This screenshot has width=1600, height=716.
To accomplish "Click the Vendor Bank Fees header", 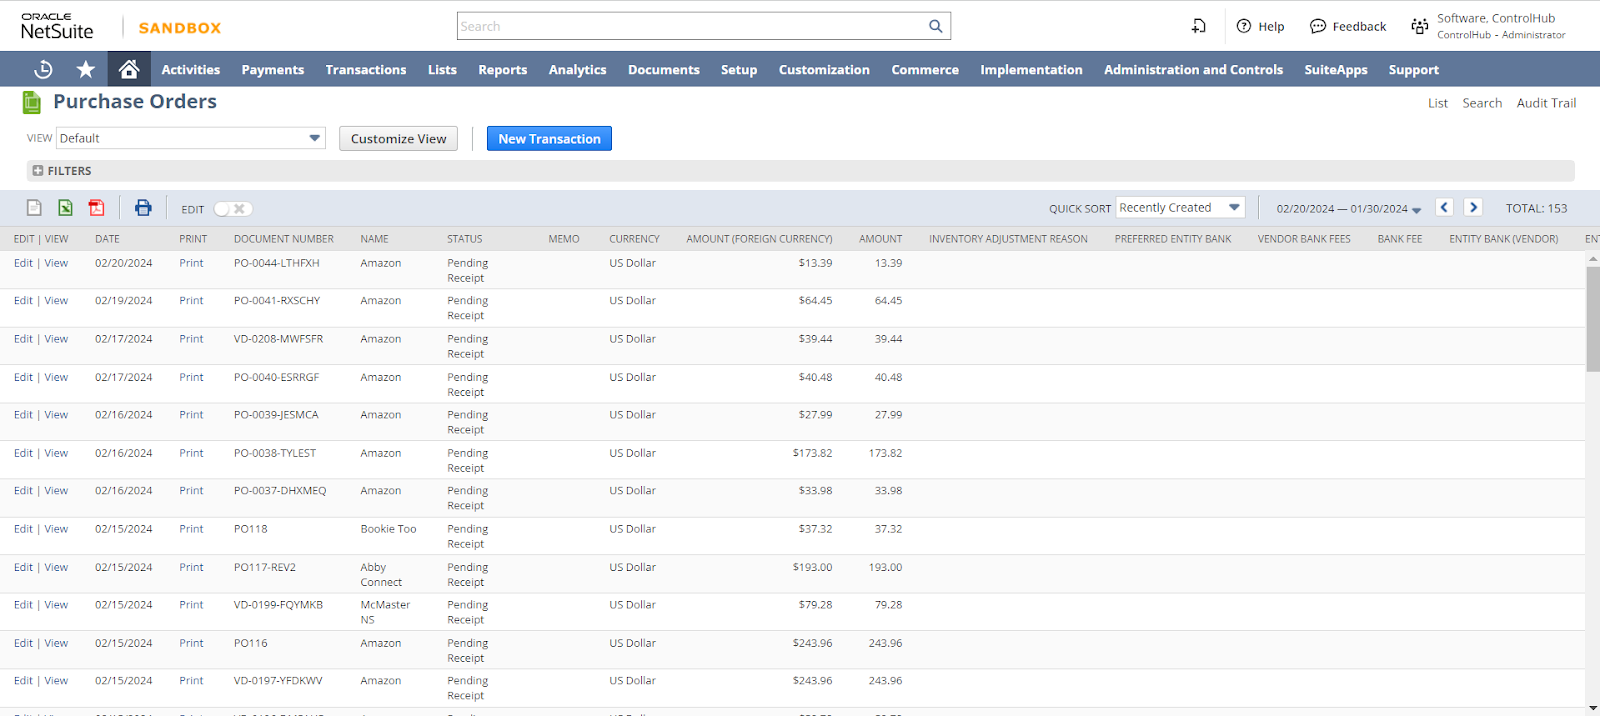I will pos(1304,239).
